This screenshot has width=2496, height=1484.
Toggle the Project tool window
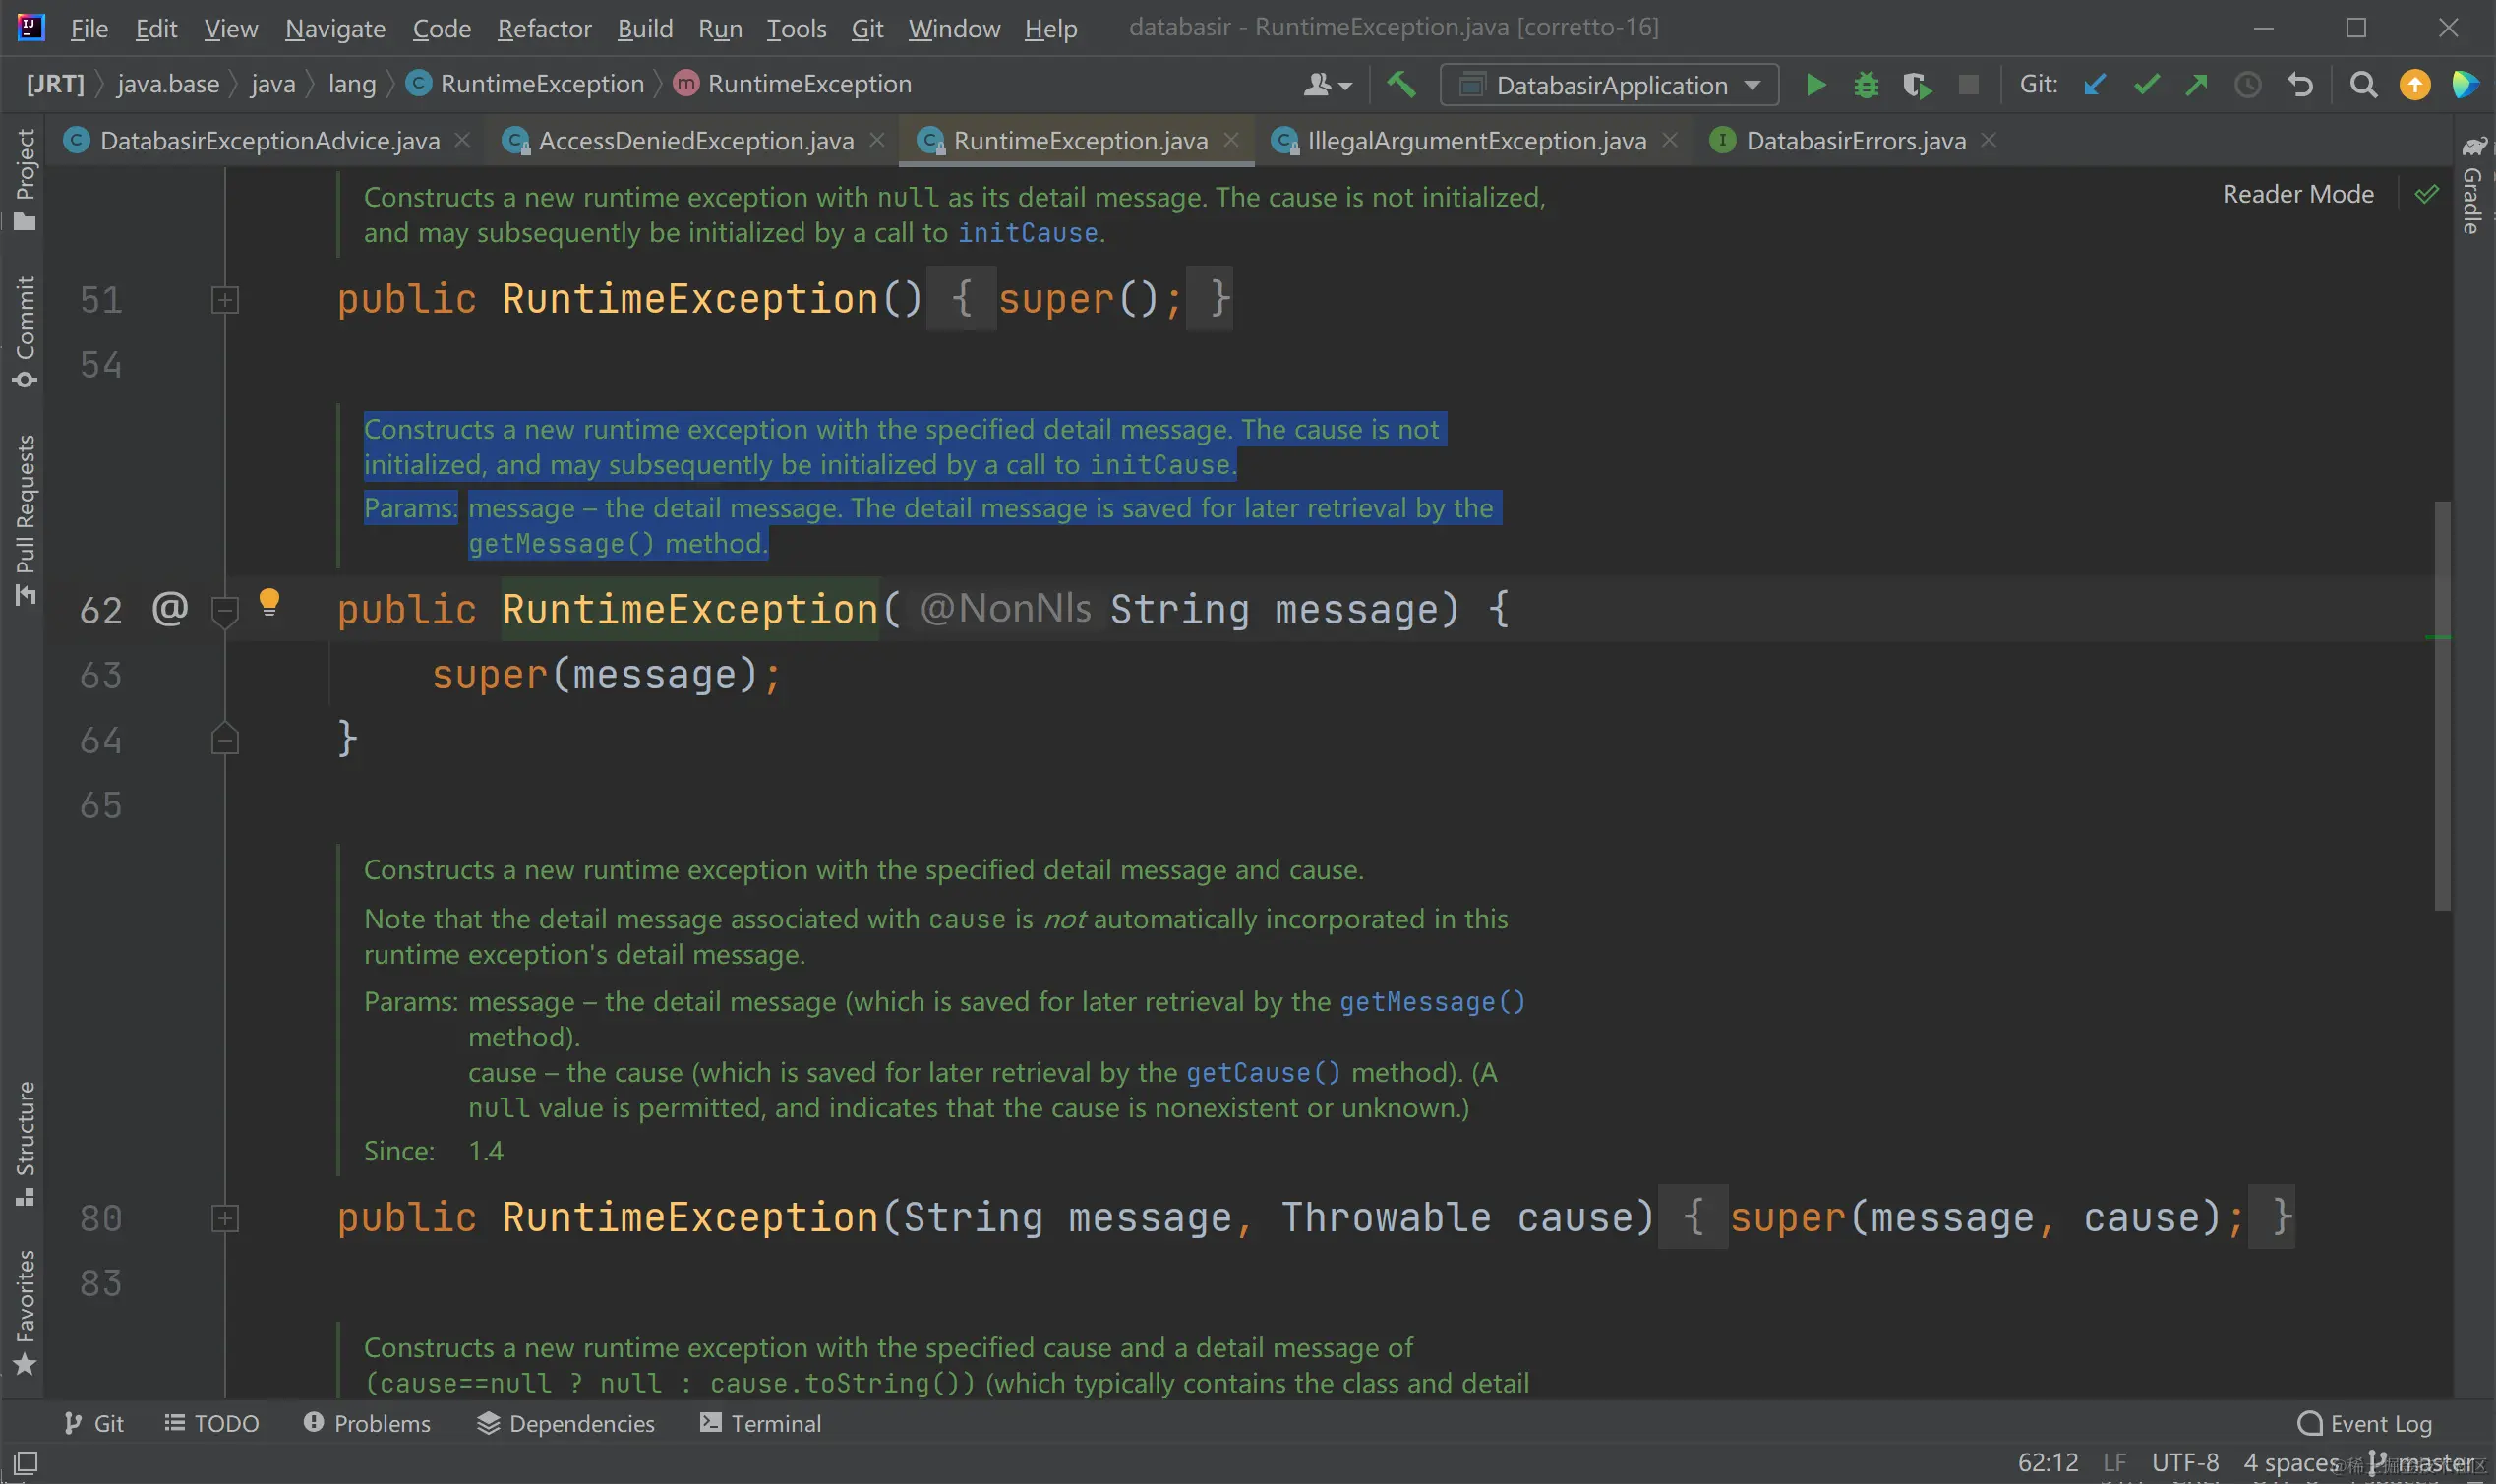(x=24, y=178)
